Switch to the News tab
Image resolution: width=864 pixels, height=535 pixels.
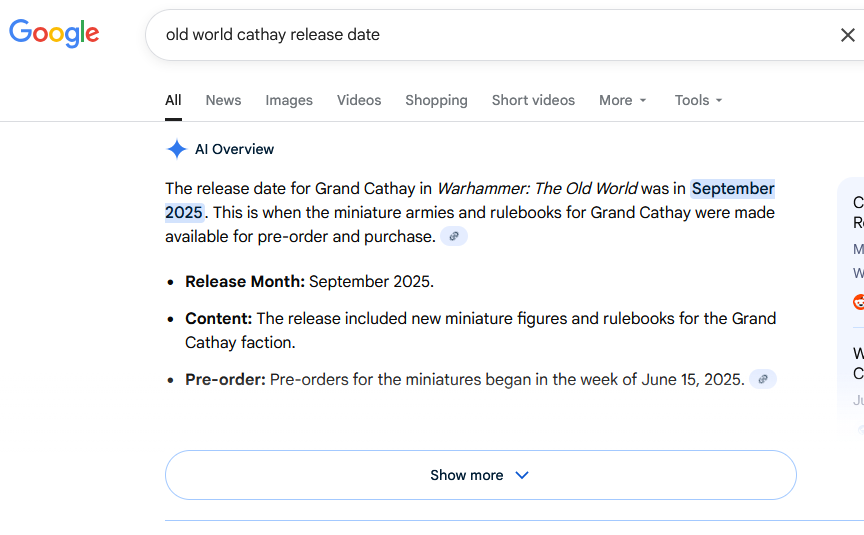coord(223,100)
